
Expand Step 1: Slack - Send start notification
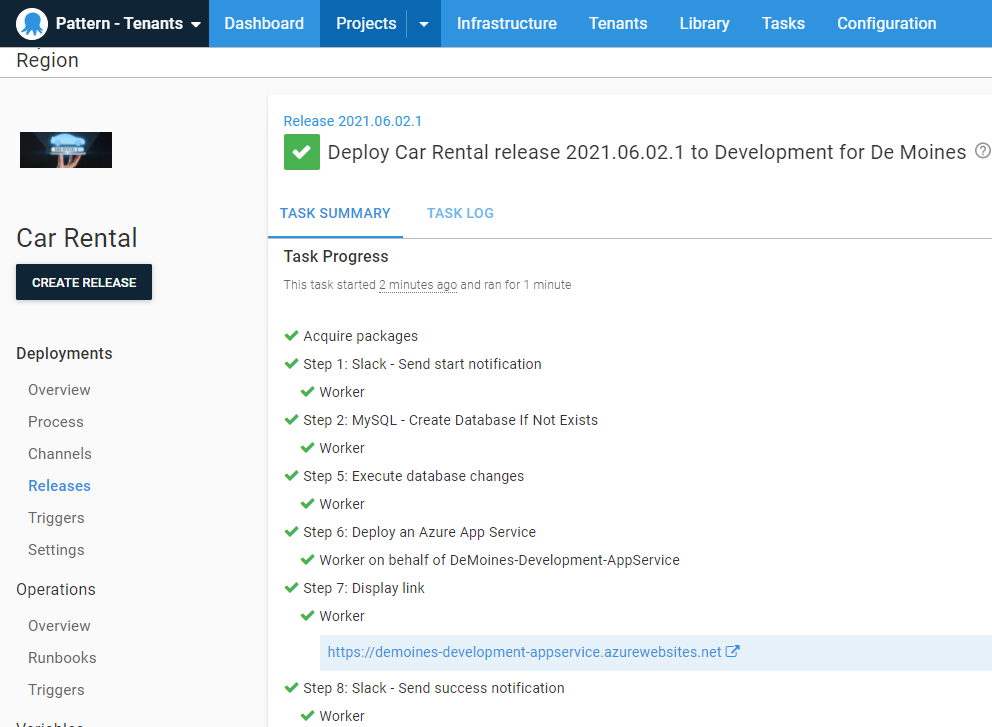(422, 364)
